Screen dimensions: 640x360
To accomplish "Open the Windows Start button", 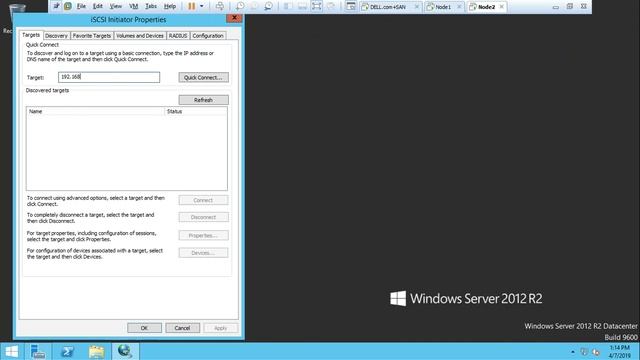I will tap(11, 351).
